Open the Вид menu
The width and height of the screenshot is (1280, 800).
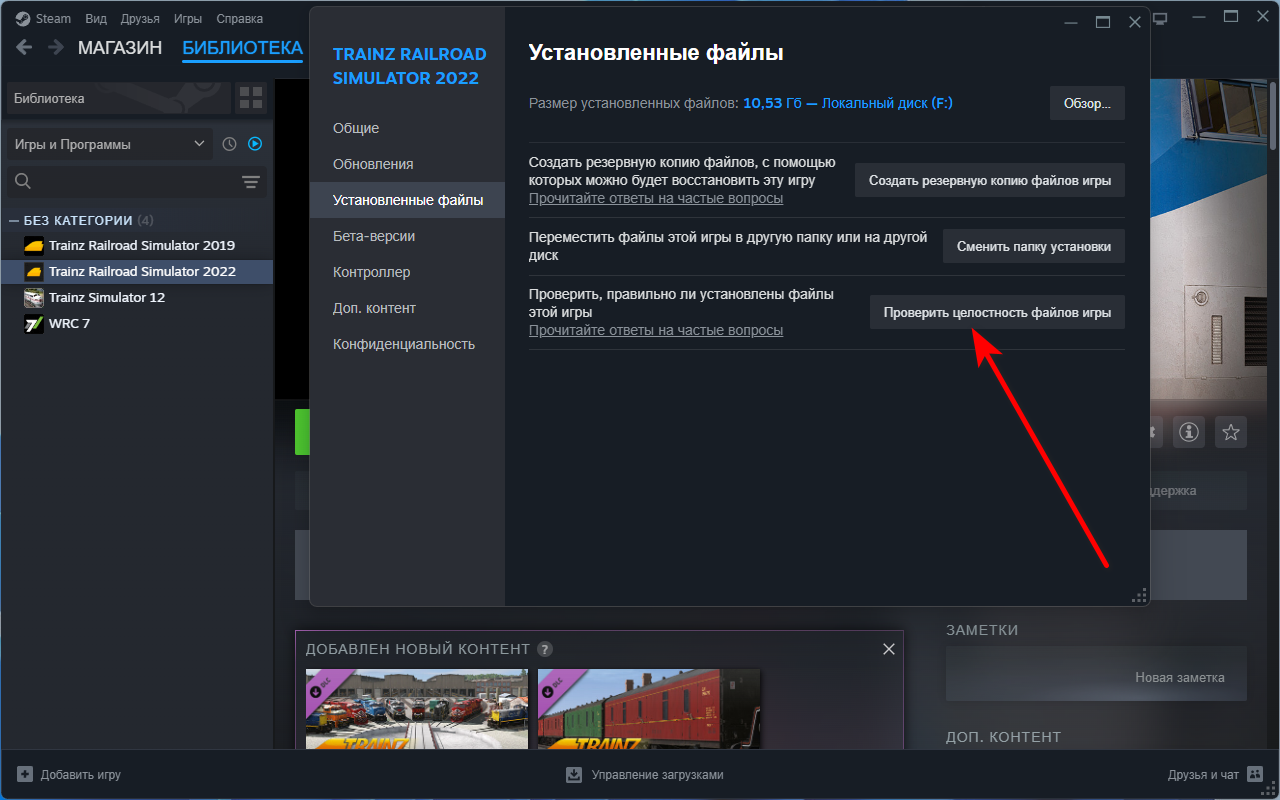click(x=96, y=19)
